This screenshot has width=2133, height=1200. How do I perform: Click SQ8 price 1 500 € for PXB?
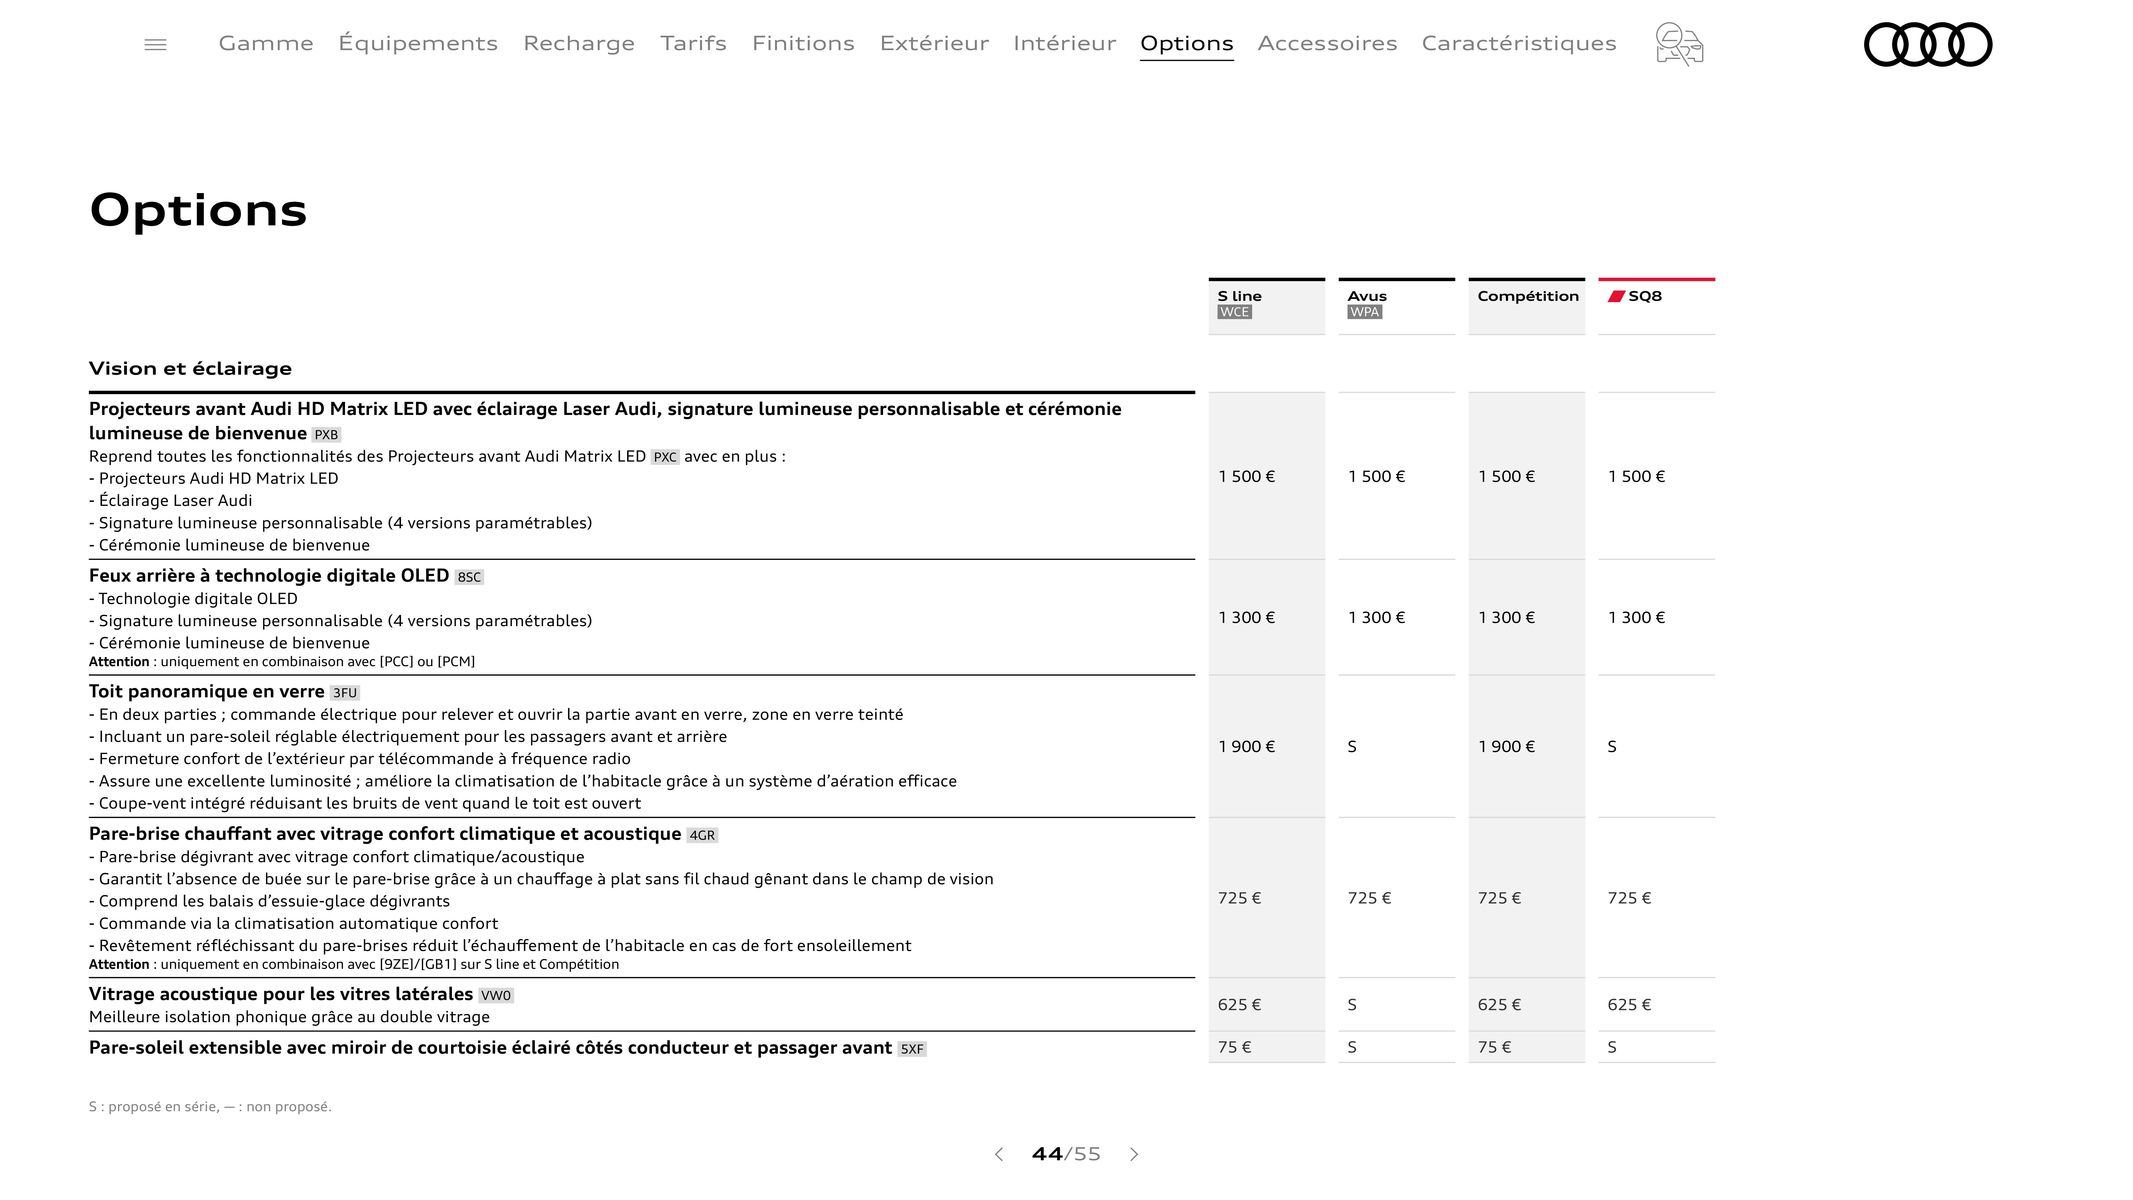1637,477
